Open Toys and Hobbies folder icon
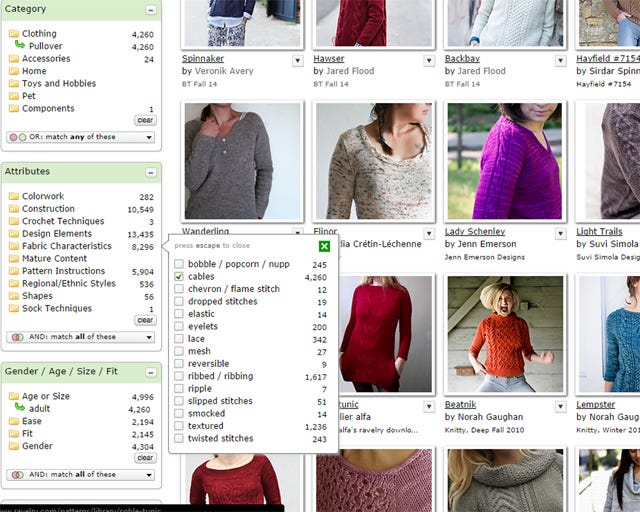The image size is (640, 512). [14, 83]
